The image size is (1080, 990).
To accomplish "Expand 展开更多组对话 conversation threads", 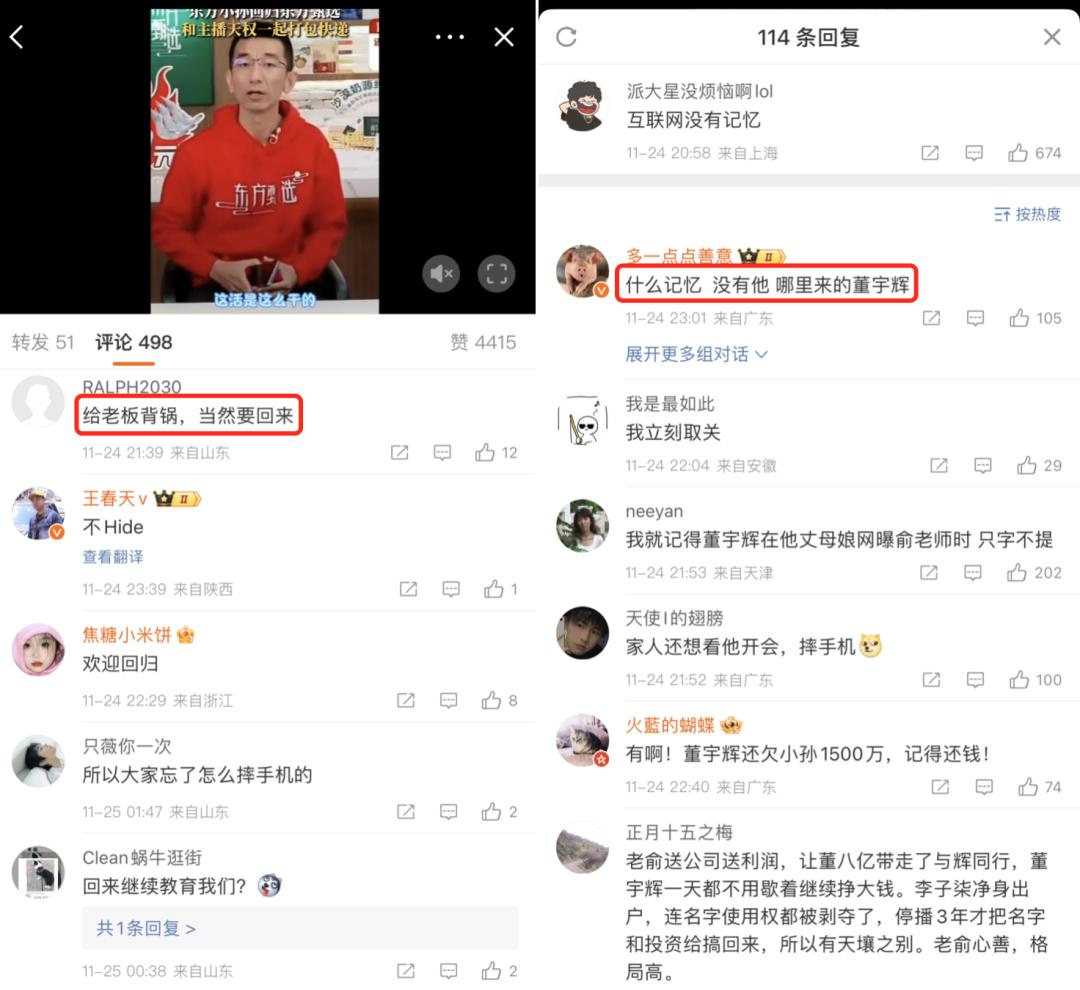I will pyautogui.click(x=696, y=354).
